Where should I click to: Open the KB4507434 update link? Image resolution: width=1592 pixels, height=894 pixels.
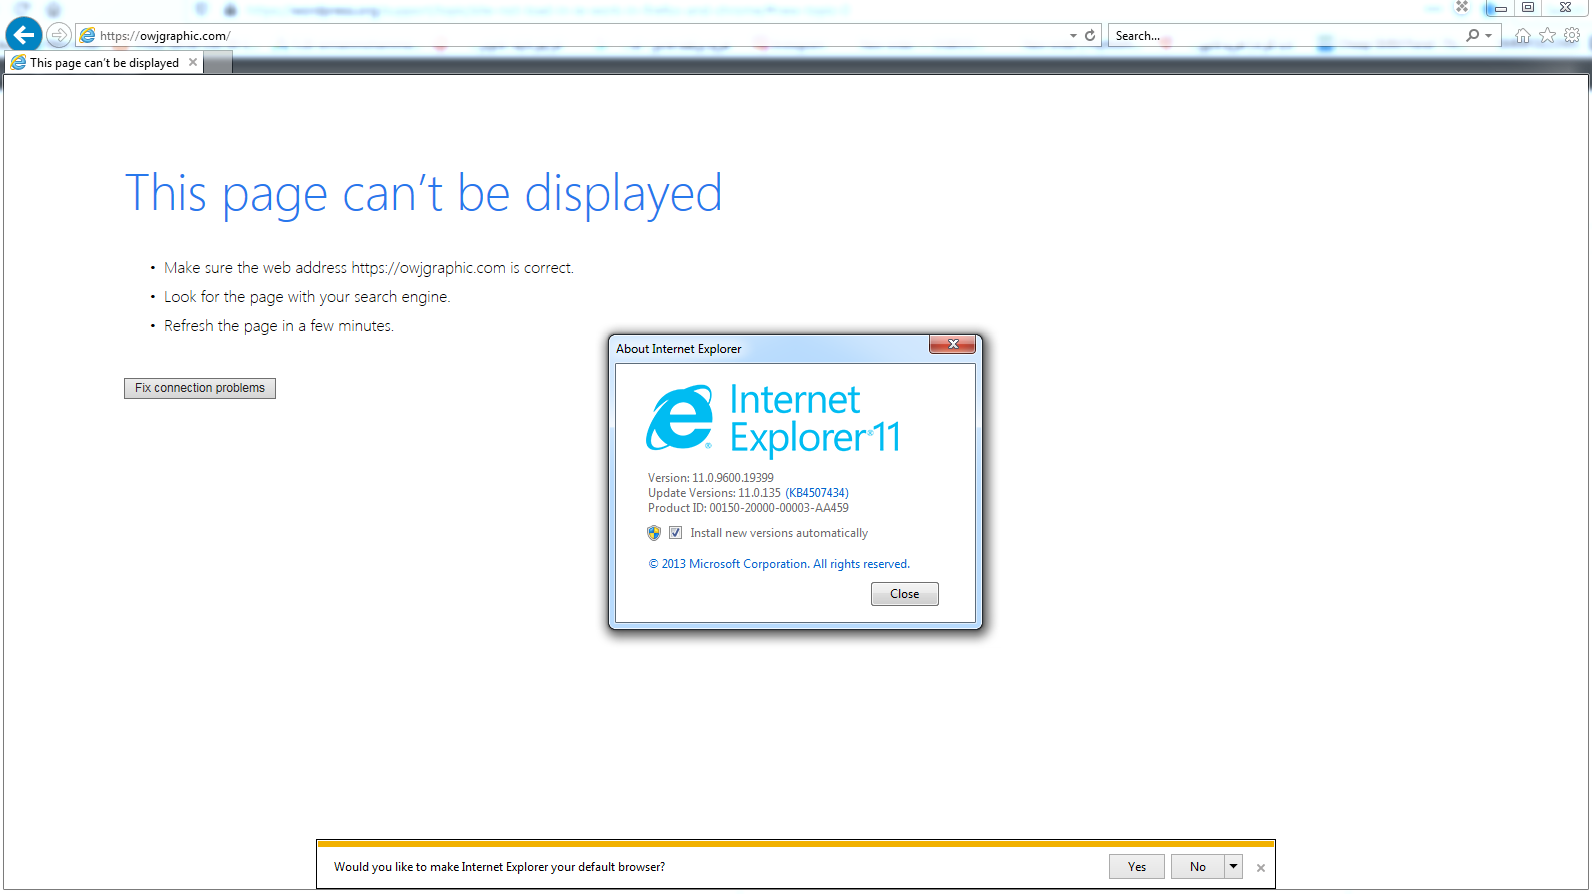[x=817, y=493]
